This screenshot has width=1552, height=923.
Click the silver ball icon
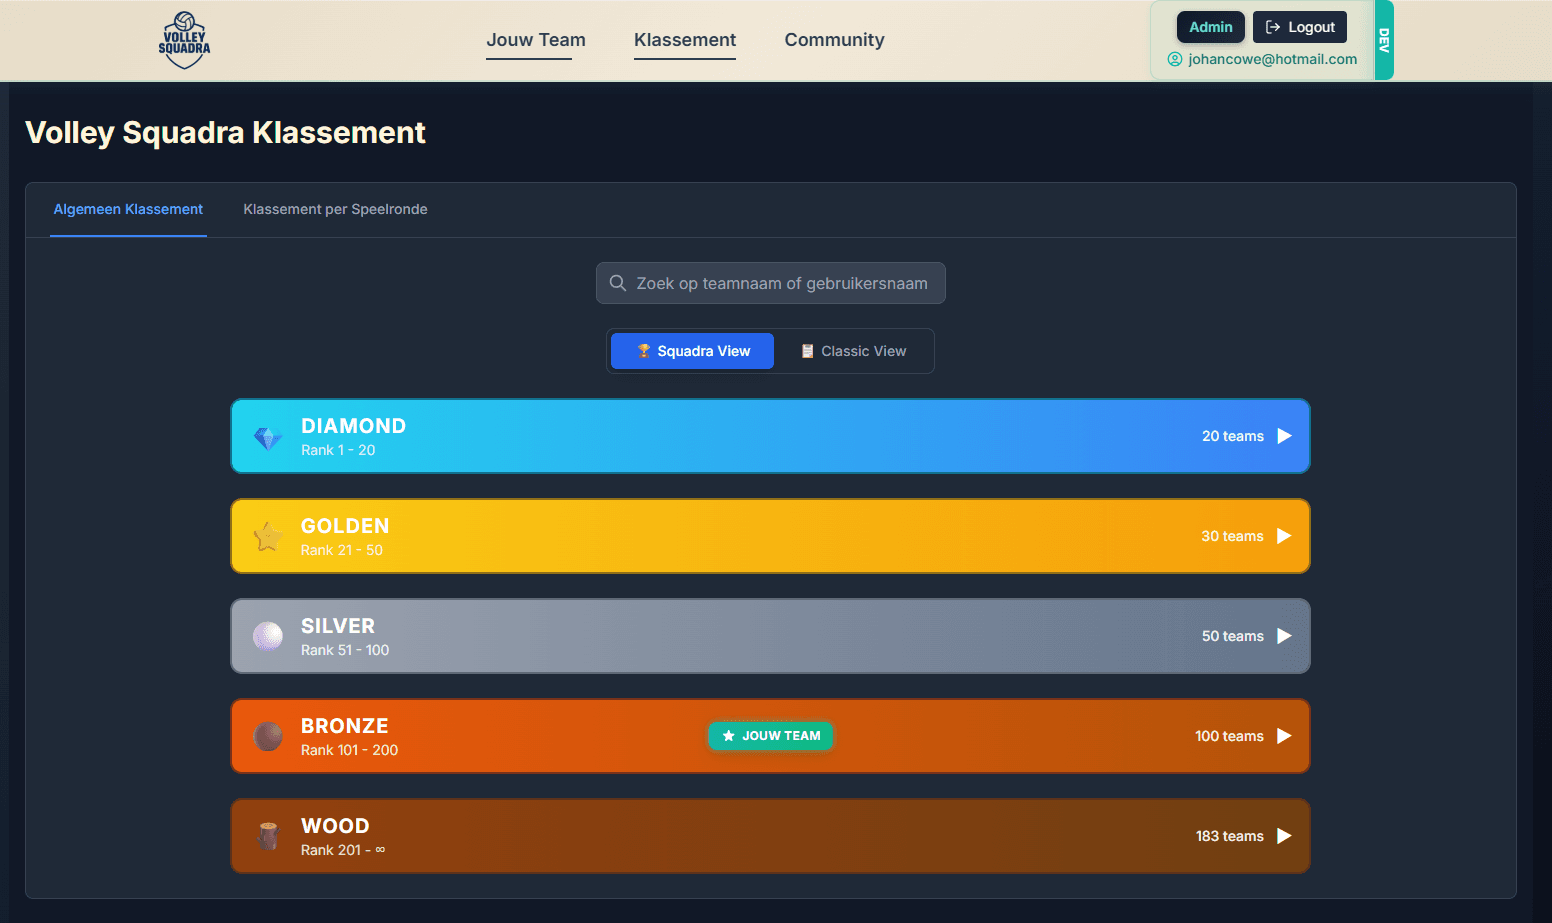(x=267, y=637)
